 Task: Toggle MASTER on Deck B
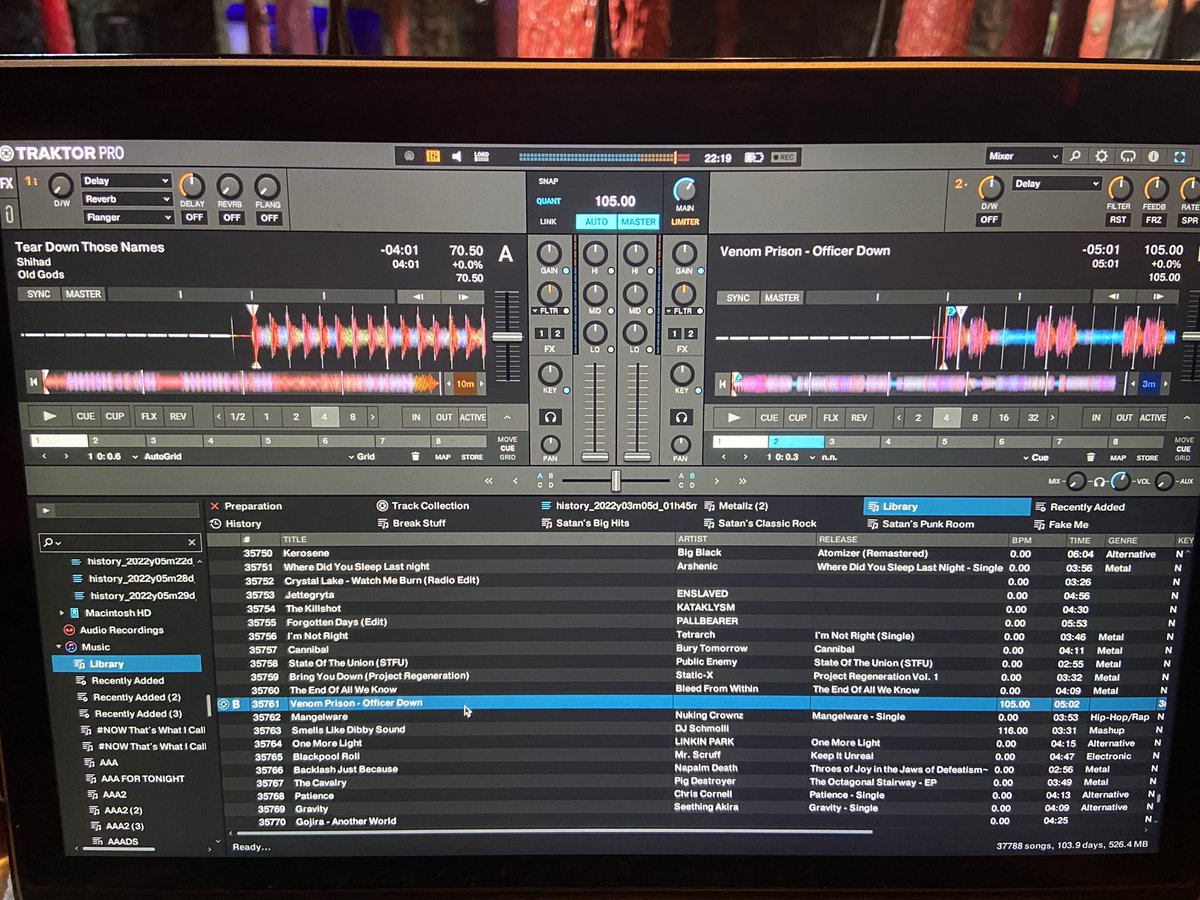(781, 297)
